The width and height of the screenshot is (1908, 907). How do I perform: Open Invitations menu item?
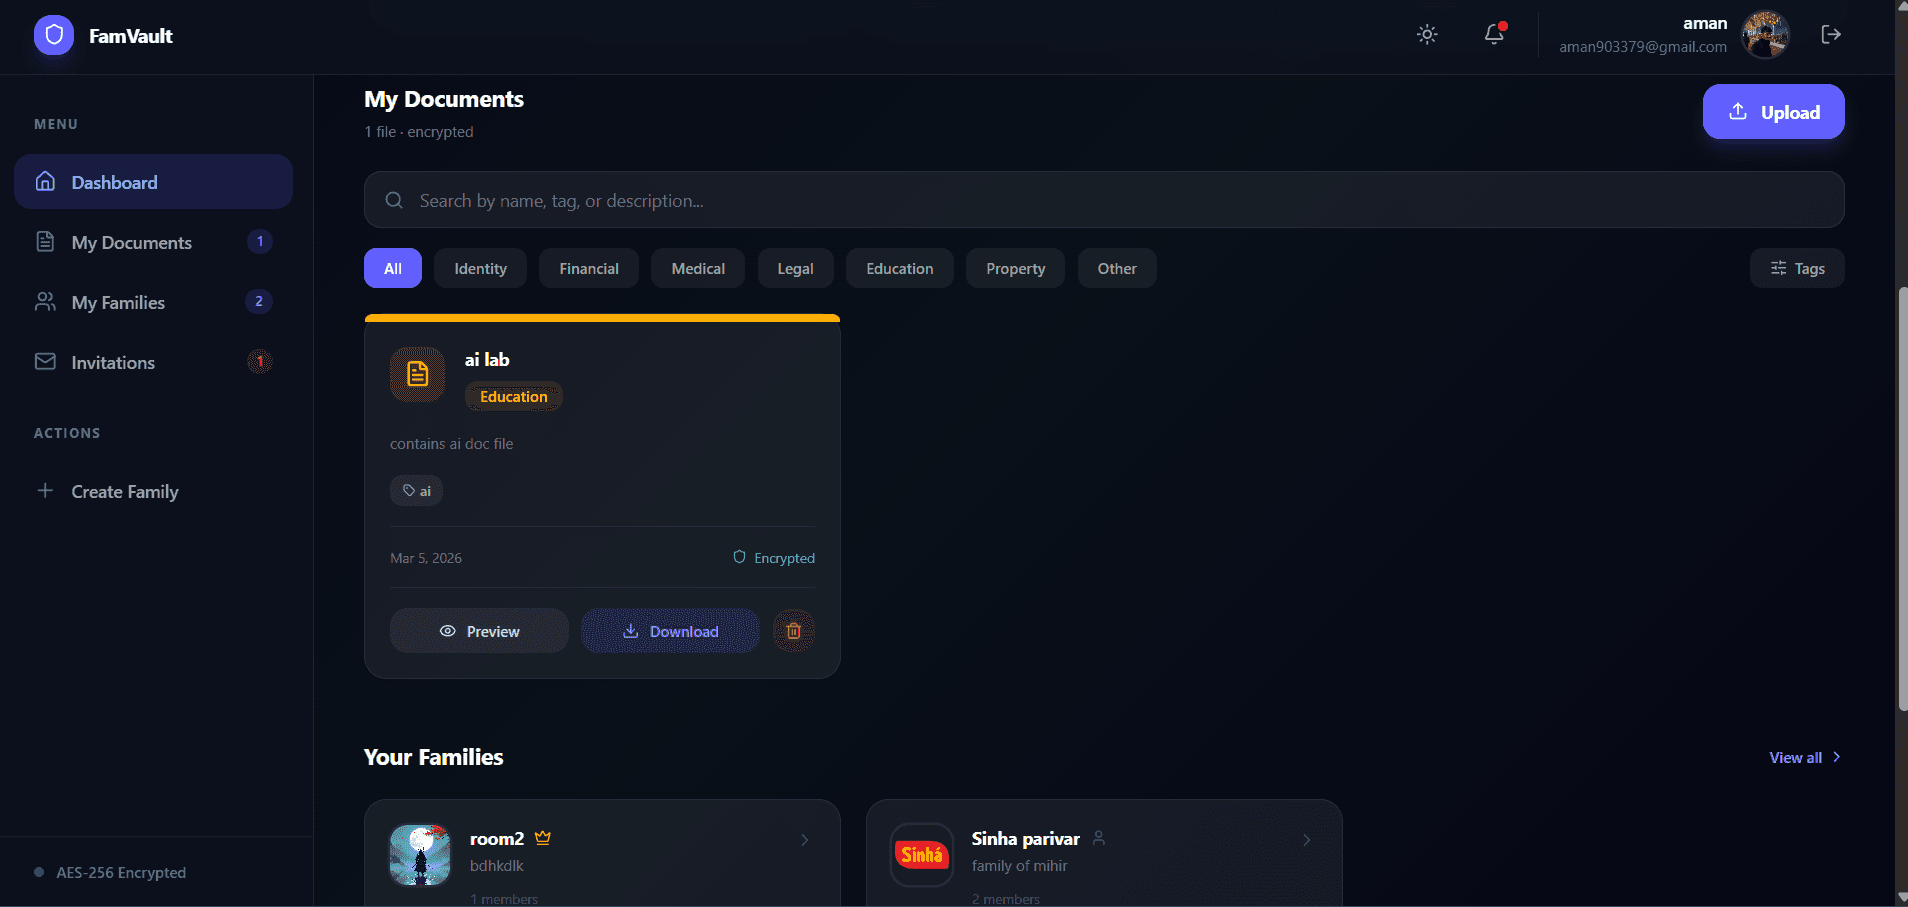click(153, 362)
